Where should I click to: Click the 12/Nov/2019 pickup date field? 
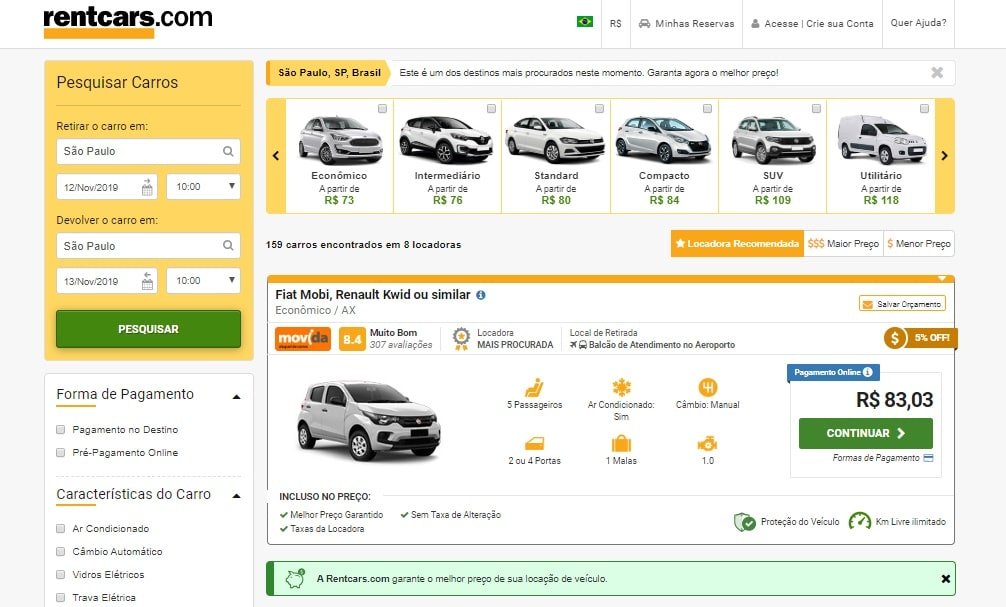tap(107, 187)
